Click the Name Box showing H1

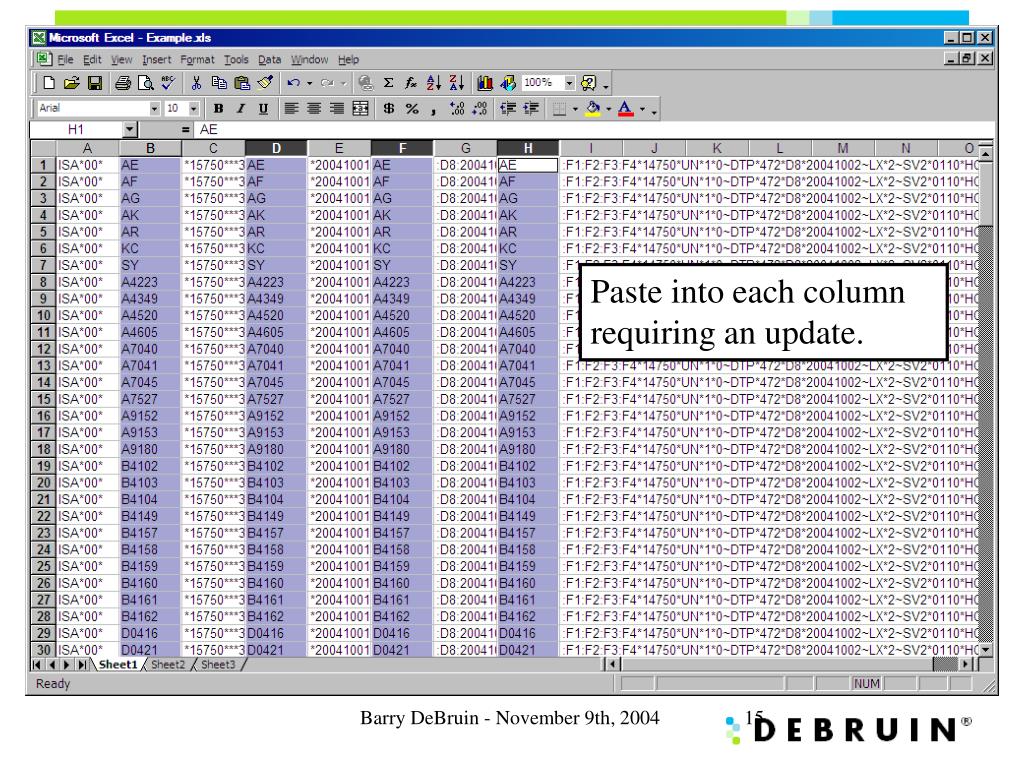(76, 129)
